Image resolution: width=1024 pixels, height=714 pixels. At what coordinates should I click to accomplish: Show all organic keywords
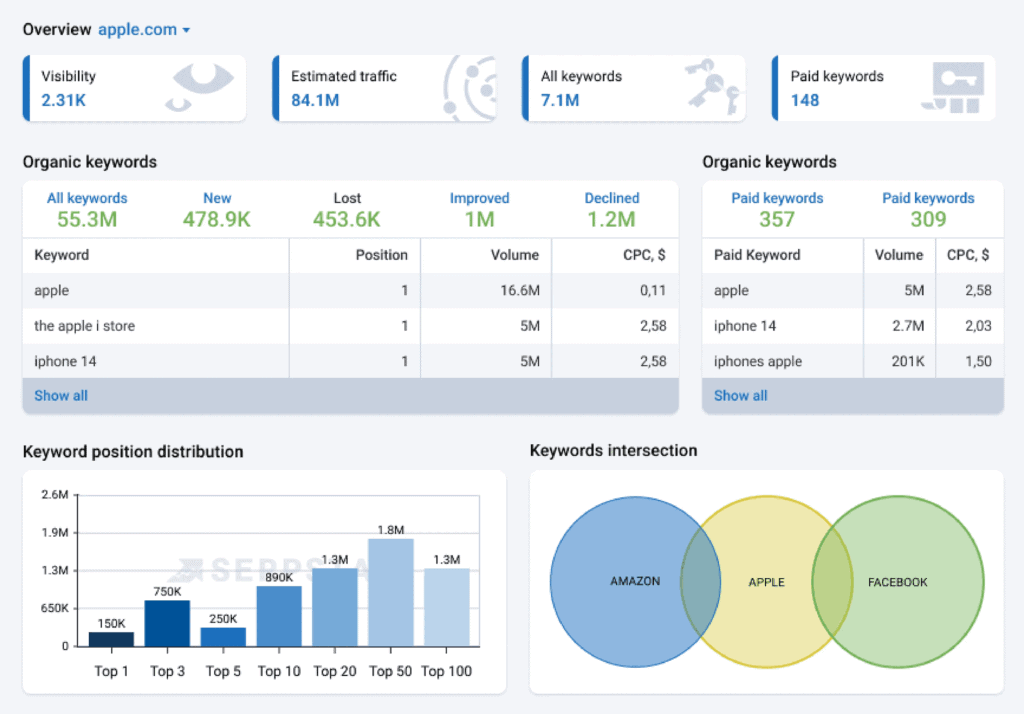click(60, 395)
